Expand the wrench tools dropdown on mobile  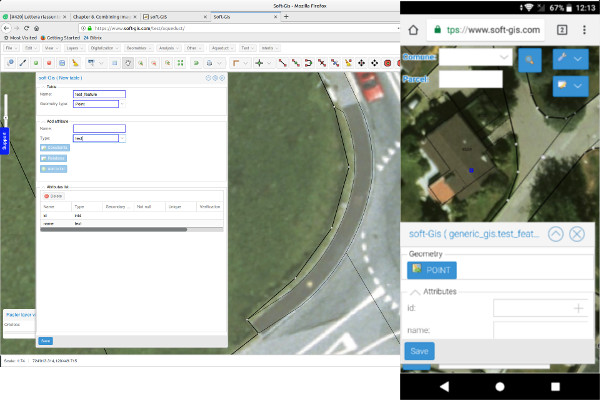(x=571, y=59)
